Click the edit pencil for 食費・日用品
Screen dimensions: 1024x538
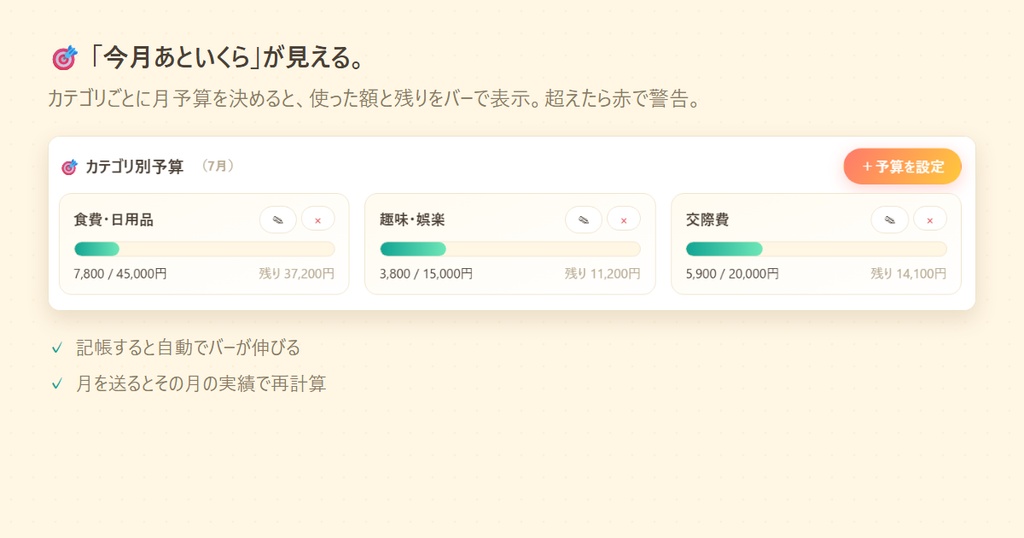tap(278, 219)
